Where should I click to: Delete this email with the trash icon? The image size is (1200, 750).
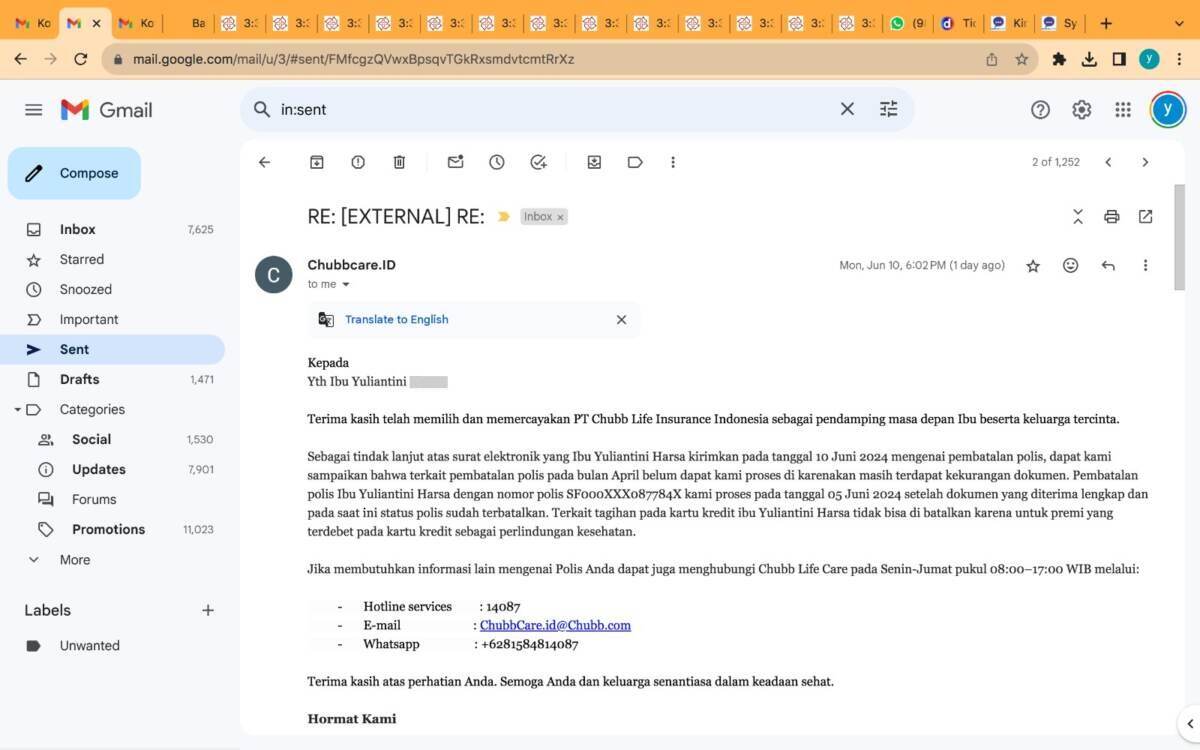[x=399, y=162]
